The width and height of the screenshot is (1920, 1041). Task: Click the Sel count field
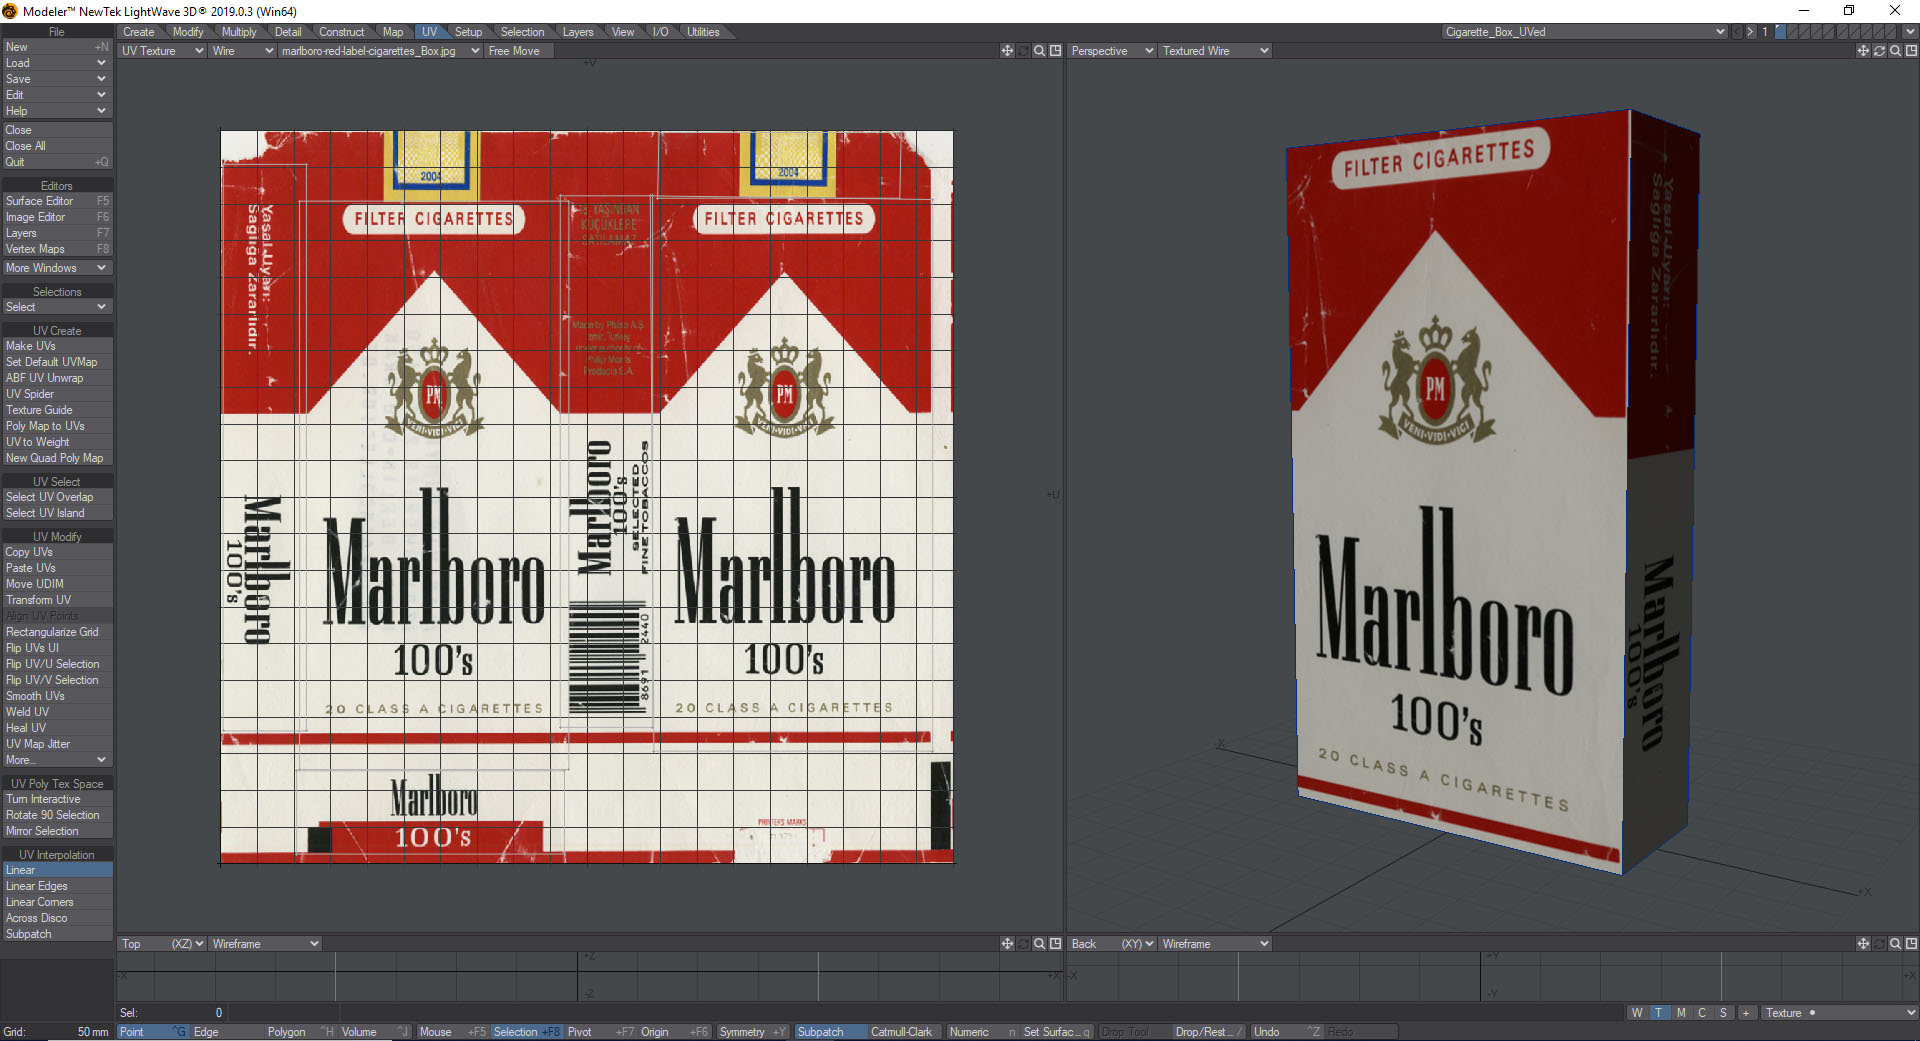pos(171,1013)
